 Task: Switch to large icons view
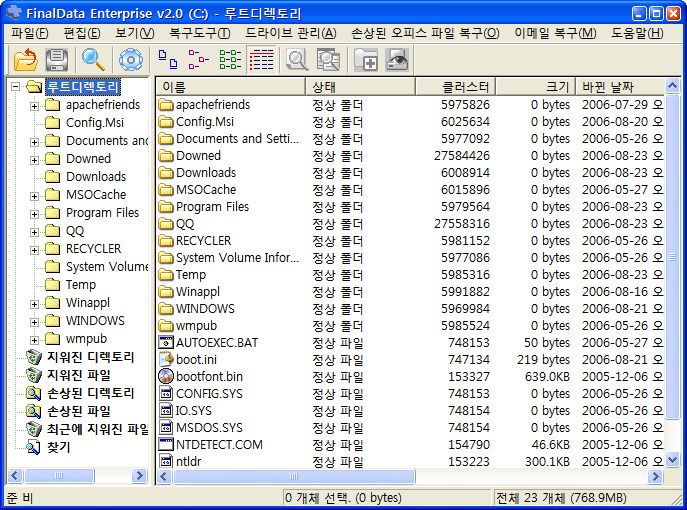click(x=168, y=60)
